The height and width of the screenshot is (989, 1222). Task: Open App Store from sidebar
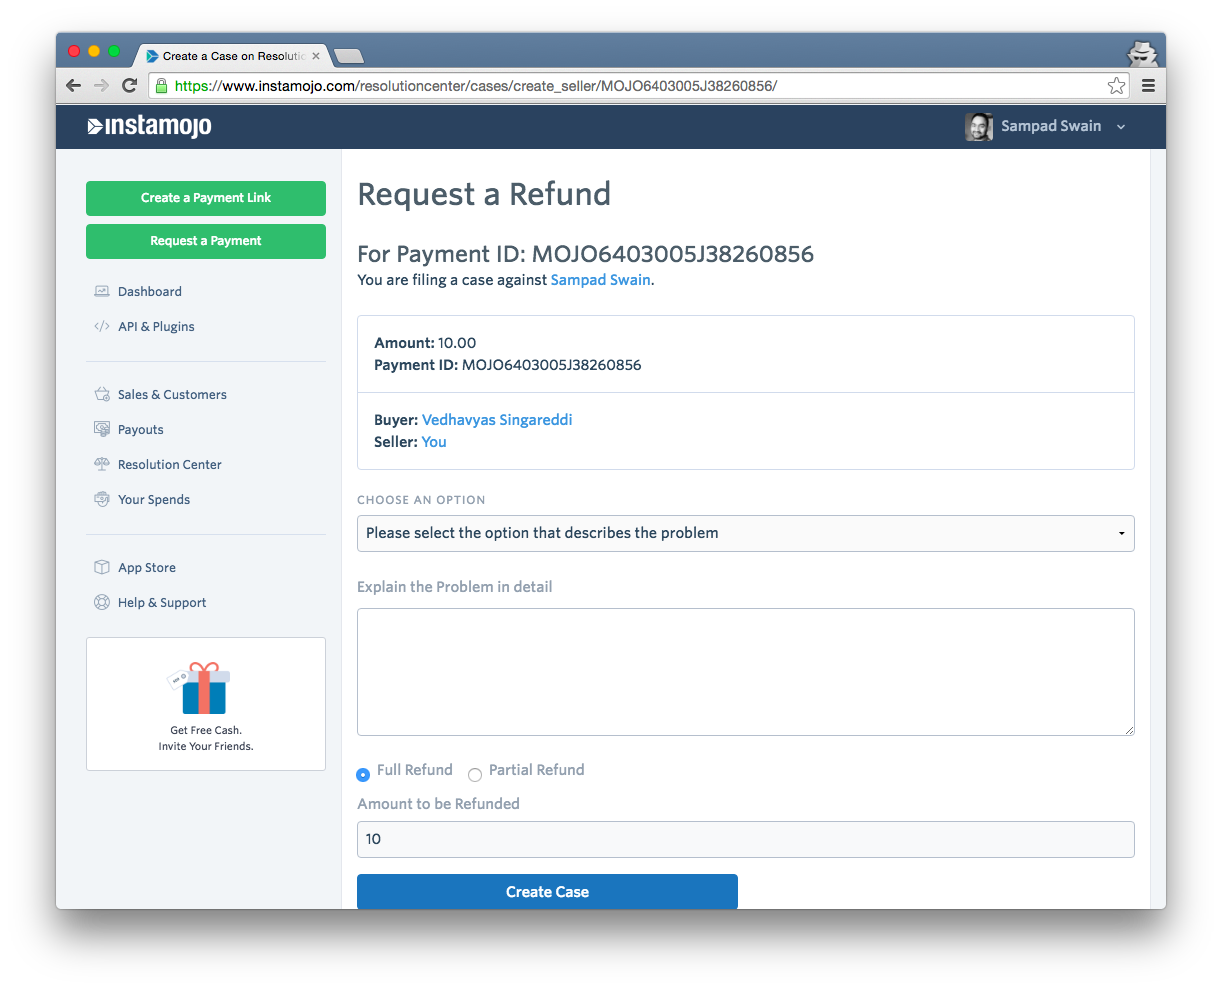click(147, 567)
